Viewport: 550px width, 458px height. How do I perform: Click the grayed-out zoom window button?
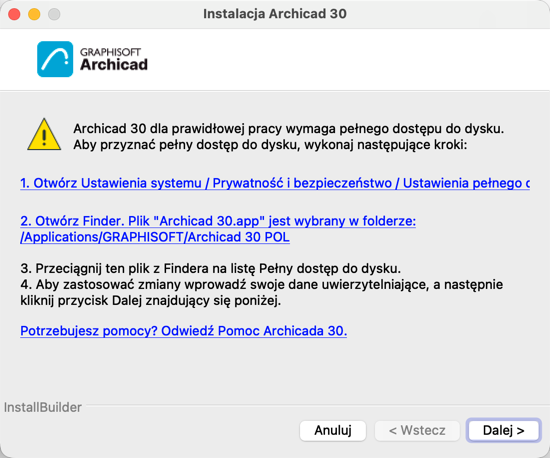(54, 14)
